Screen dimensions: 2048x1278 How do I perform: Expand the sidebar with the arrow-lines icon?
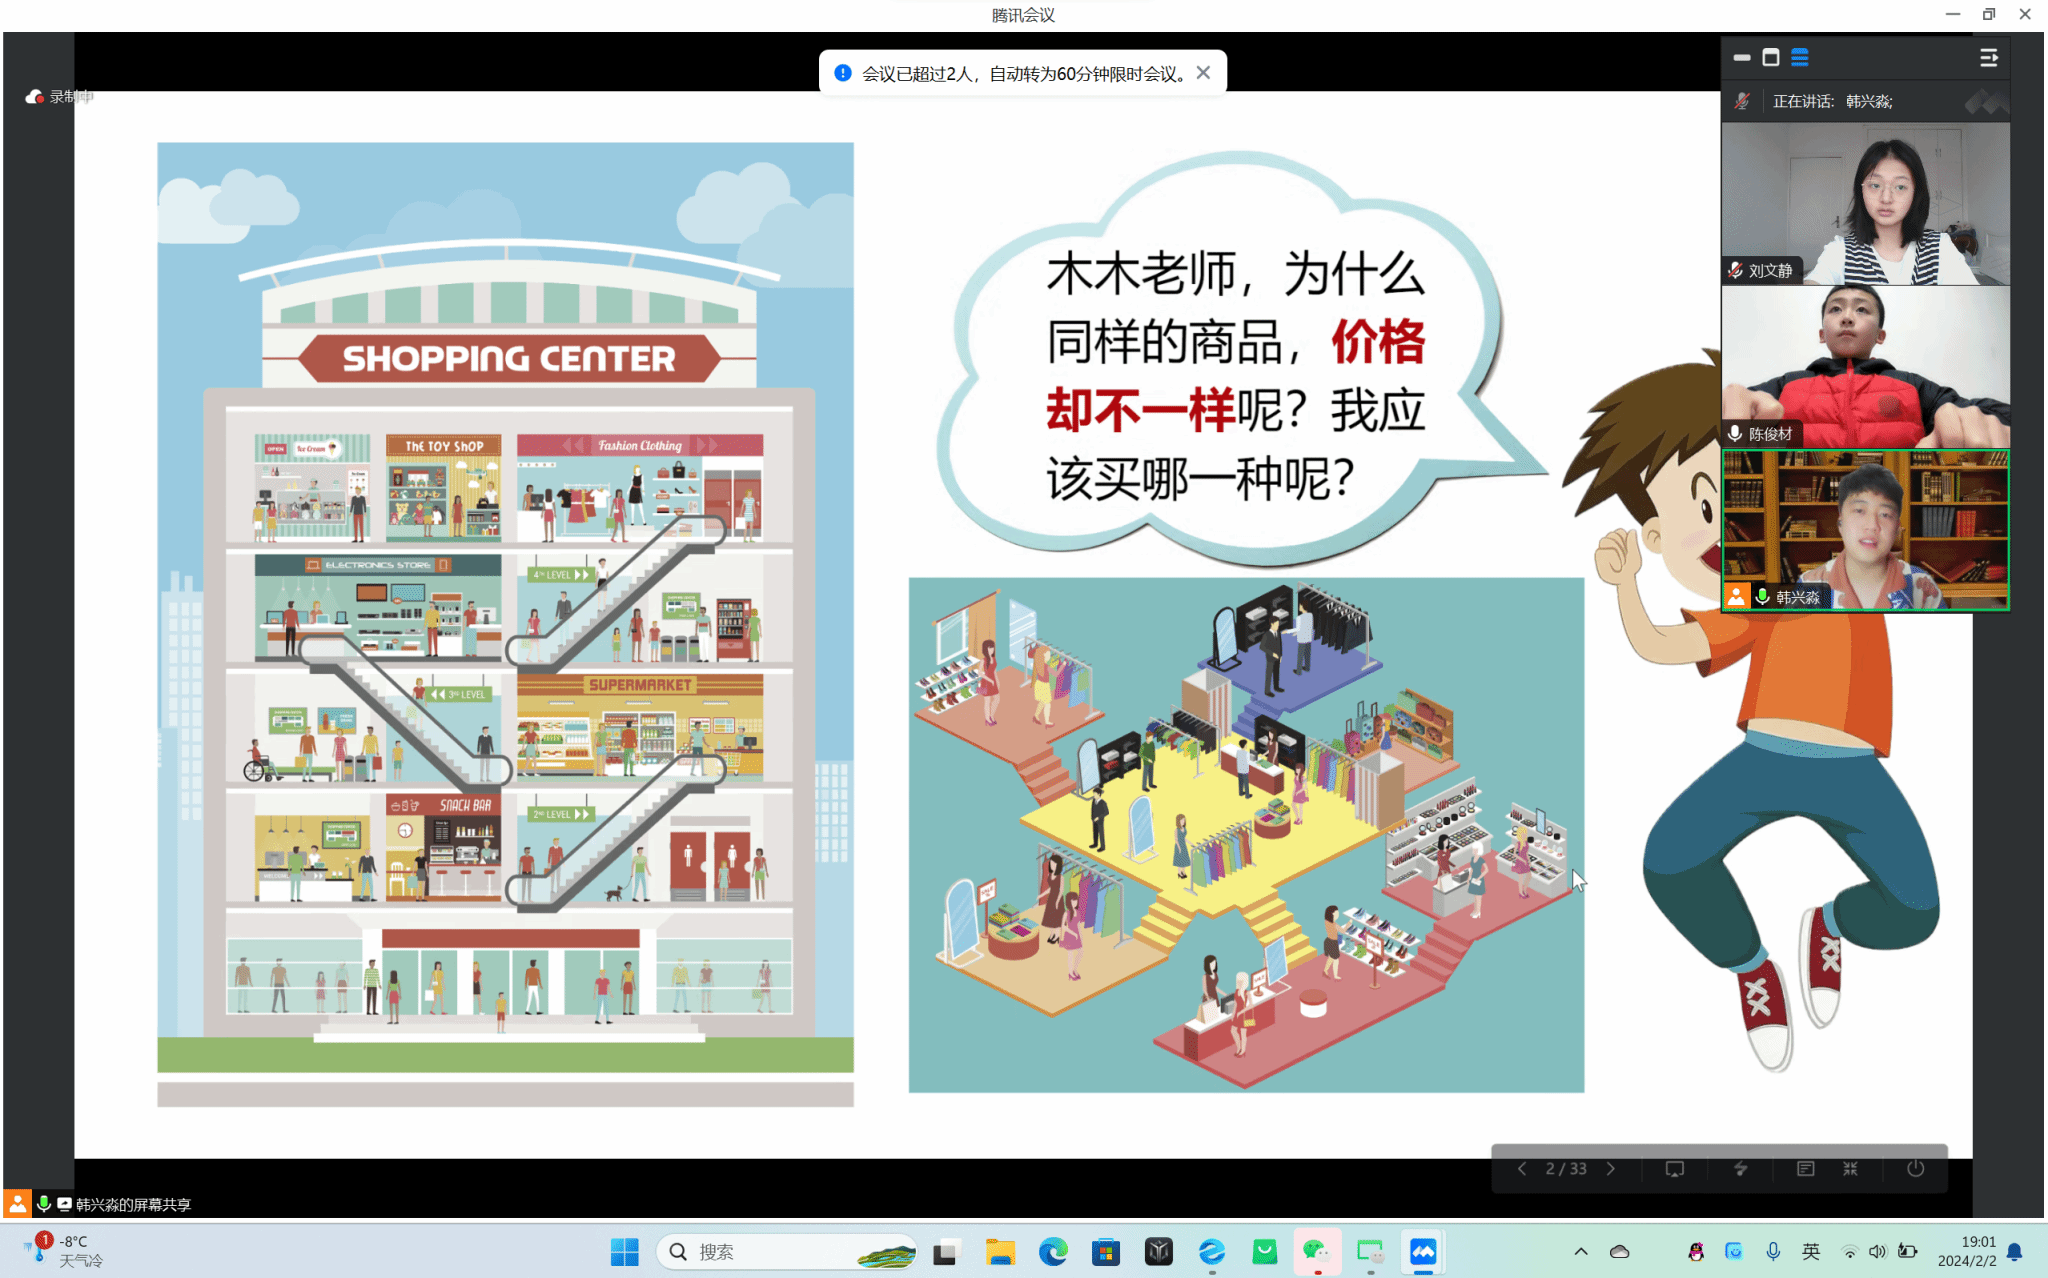[x=1988, y=58]
